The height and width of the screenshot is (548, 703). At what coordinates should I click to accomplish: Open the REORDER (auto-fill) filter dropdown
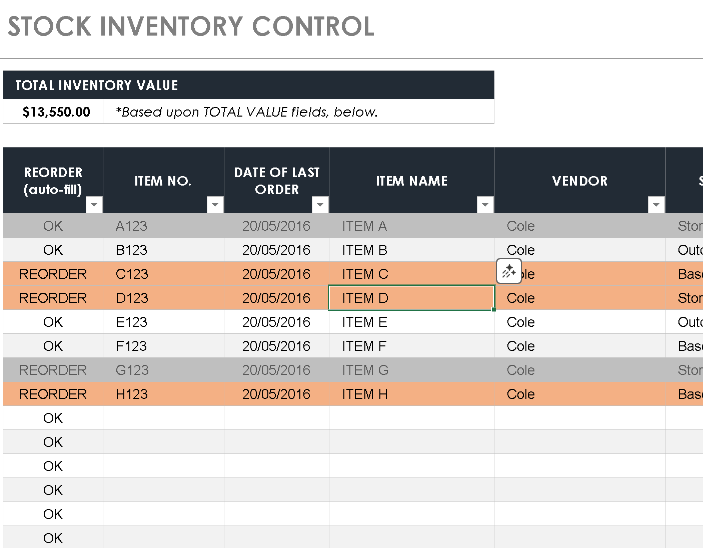(x=94, y=204)
